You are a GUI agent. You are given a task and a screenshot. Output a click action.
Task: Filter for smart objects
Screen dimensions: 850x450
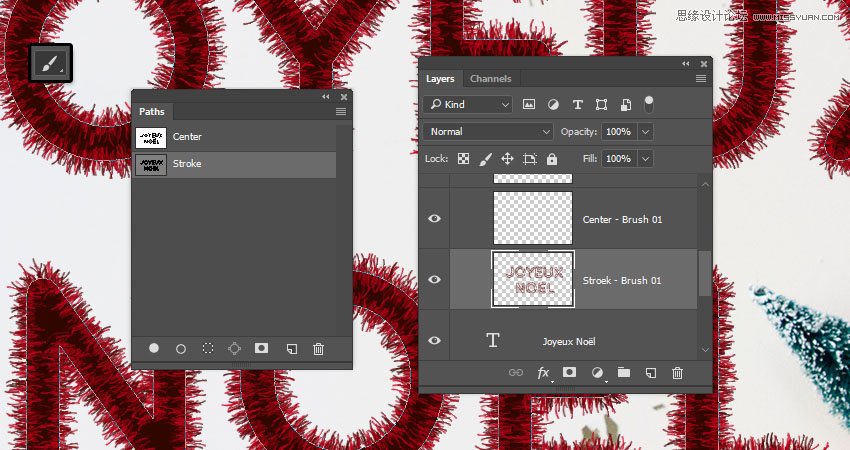coord(626,105)
